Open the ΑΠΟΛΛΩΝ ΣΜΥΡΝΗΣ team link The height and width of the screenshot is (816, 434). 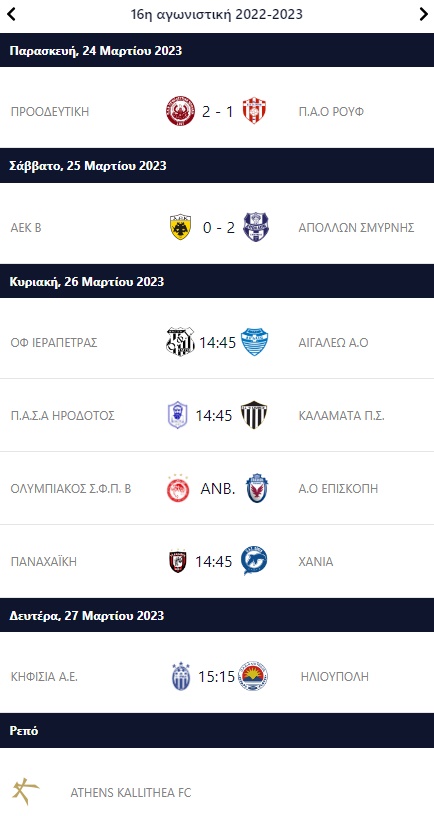click(356, 227)
